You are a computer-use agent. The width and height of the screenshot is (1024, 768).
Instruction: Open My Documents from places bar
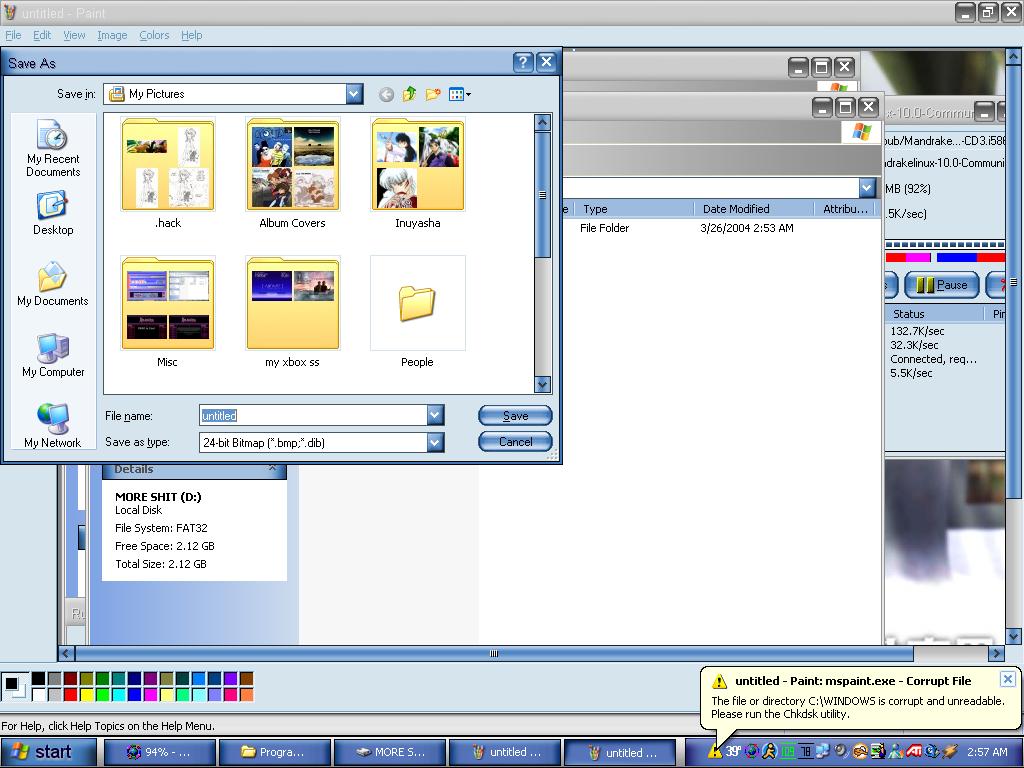tap(53, 284)
